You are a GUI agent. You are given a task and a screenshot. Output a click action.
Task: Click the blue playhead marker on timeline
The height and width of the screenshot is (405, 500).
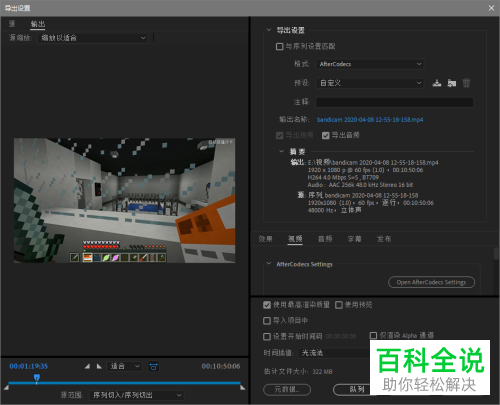(x=37, y=378)
